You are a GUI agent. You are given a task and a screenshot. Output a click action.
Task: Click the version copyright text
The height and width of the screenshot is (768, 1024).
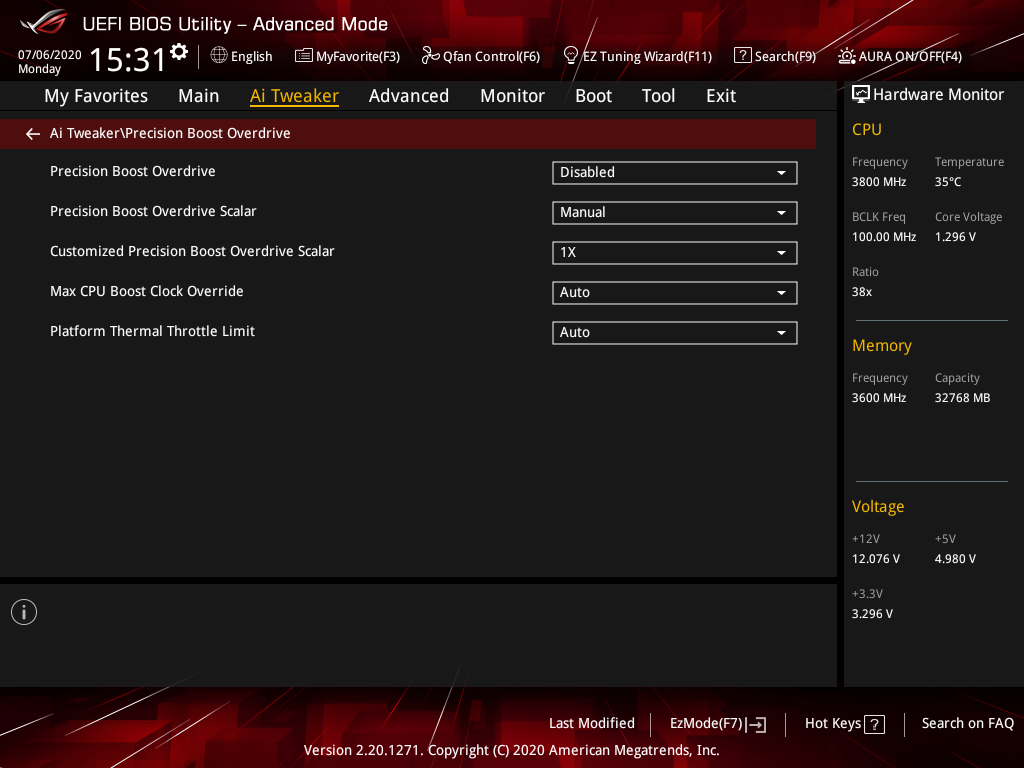click(511, 750)
